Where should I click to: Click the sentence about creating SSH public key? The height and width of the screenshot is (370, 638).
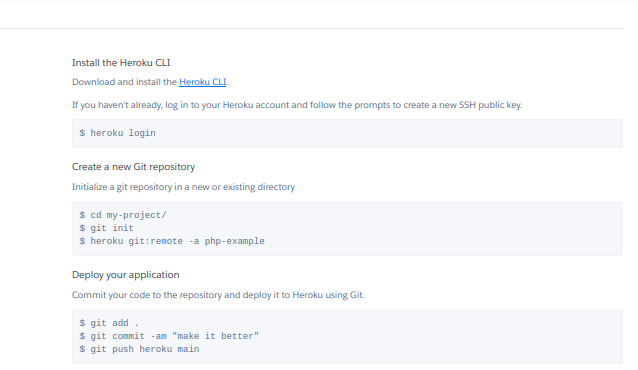click(x=297, y=105)
